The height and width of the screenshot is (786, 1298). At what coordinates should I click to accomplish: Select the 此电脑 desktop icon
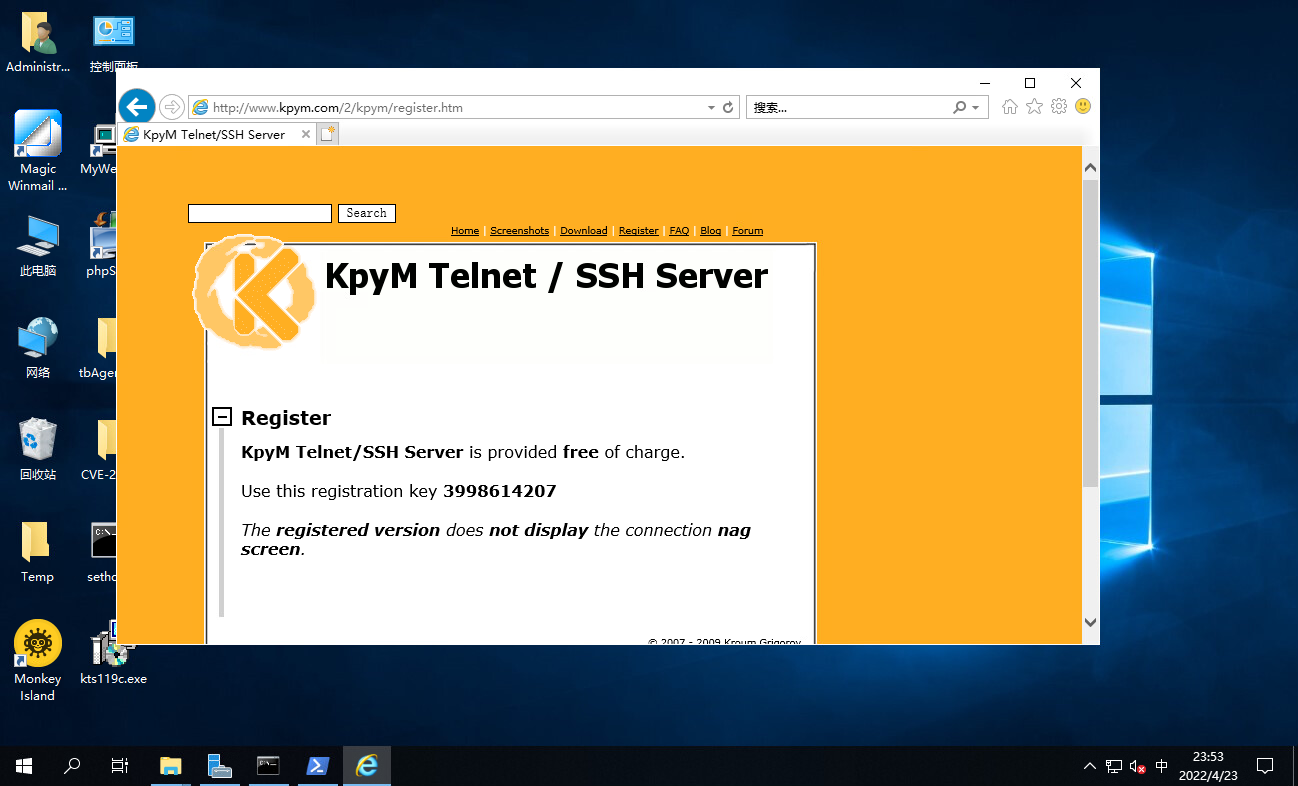(x=38, y=246)
